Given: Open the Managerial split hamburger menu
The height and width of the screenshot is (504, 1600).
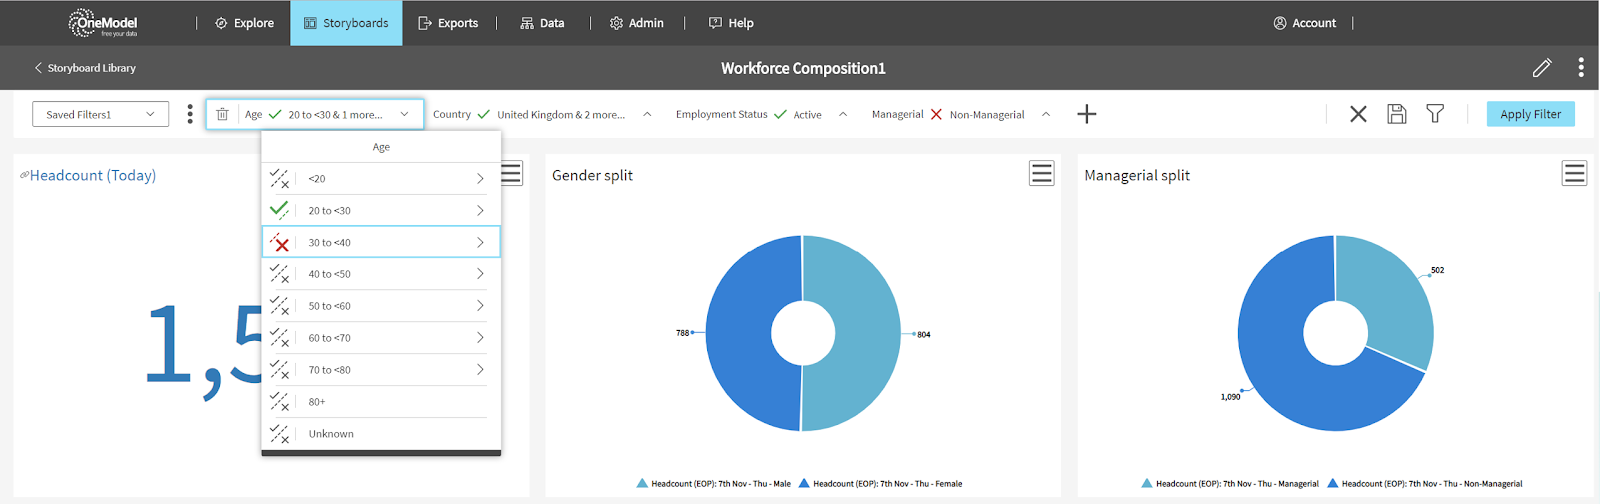Looking at the screenshot, I should pyautogui.click(x=1574, y=174).
